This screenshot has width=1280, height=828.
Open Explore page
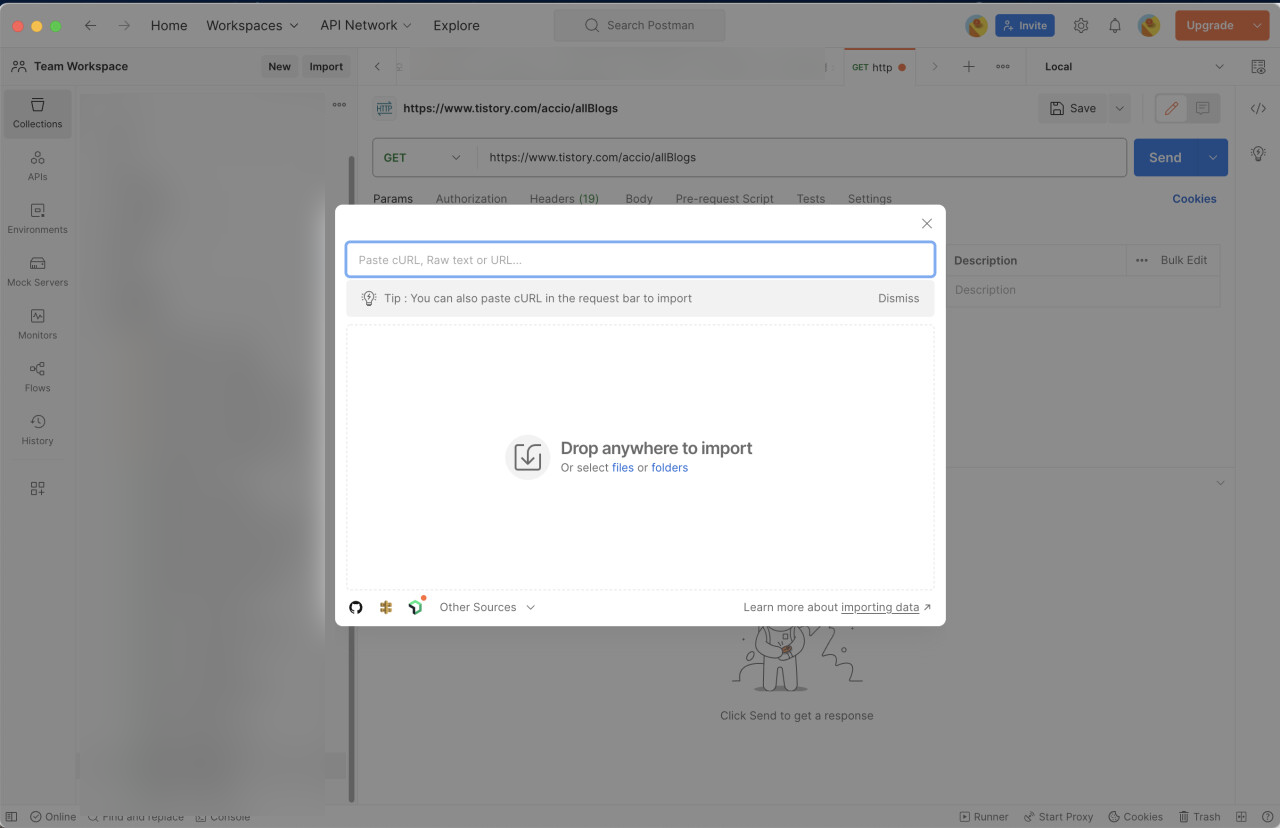(456, 26)
